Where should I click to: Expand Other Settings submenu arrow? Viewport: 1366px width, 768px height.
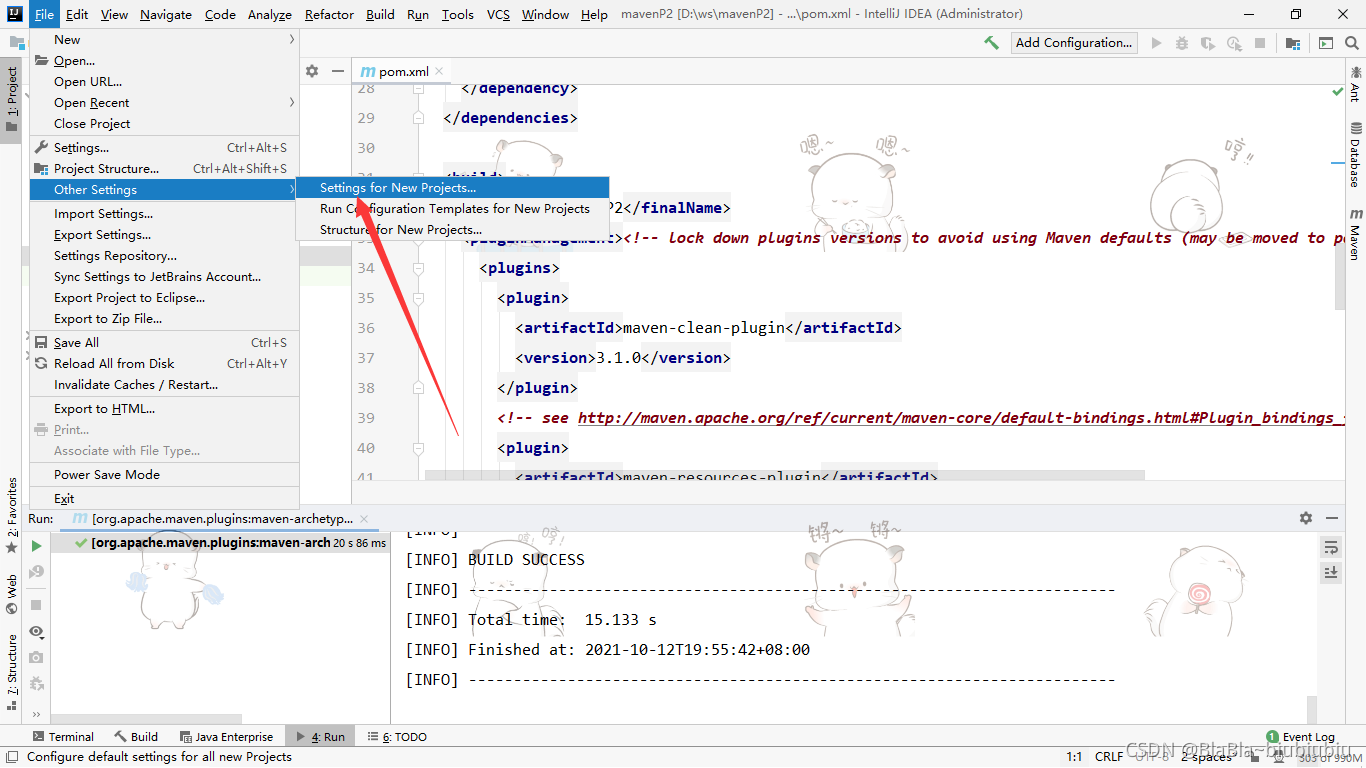point(292,189)
